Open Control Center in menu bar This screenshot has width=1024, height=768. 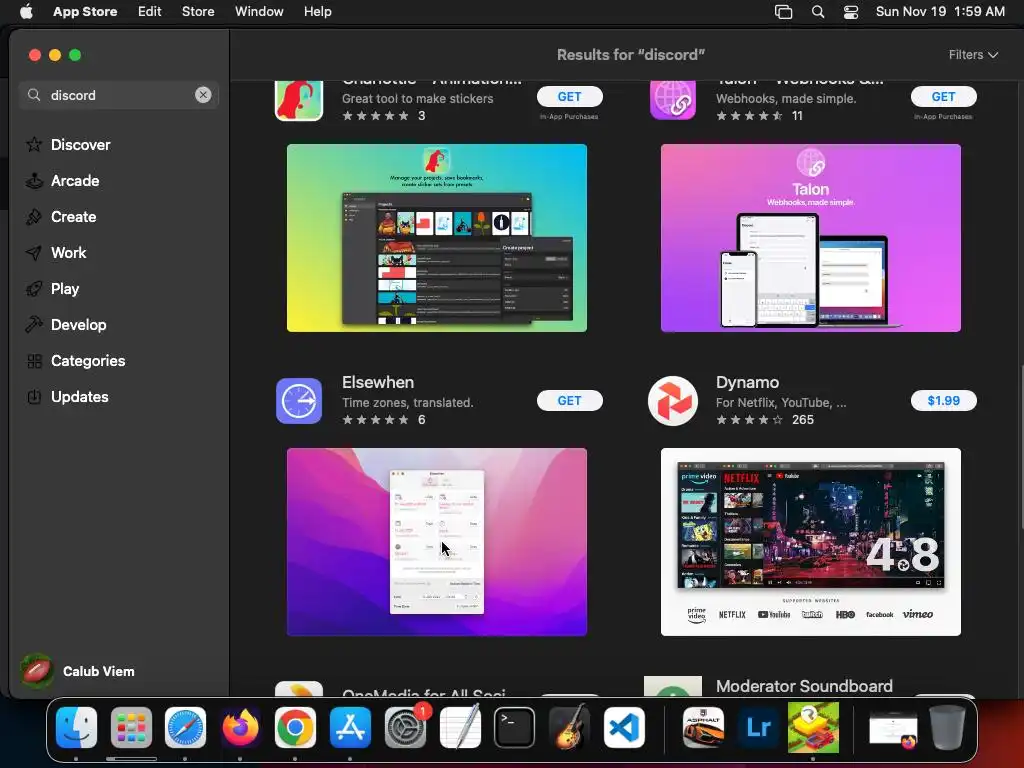[851, 12]
